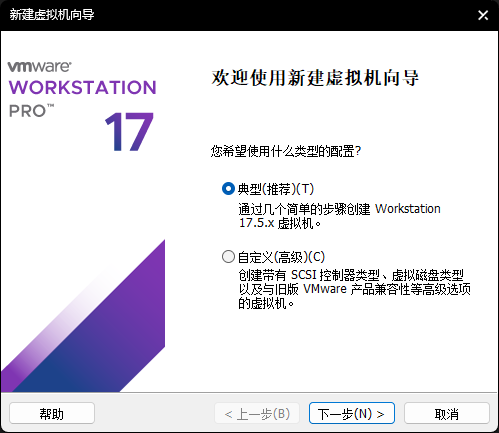Click the WORKSTATION banner text
Screen dimensions: 499x433
82,88
